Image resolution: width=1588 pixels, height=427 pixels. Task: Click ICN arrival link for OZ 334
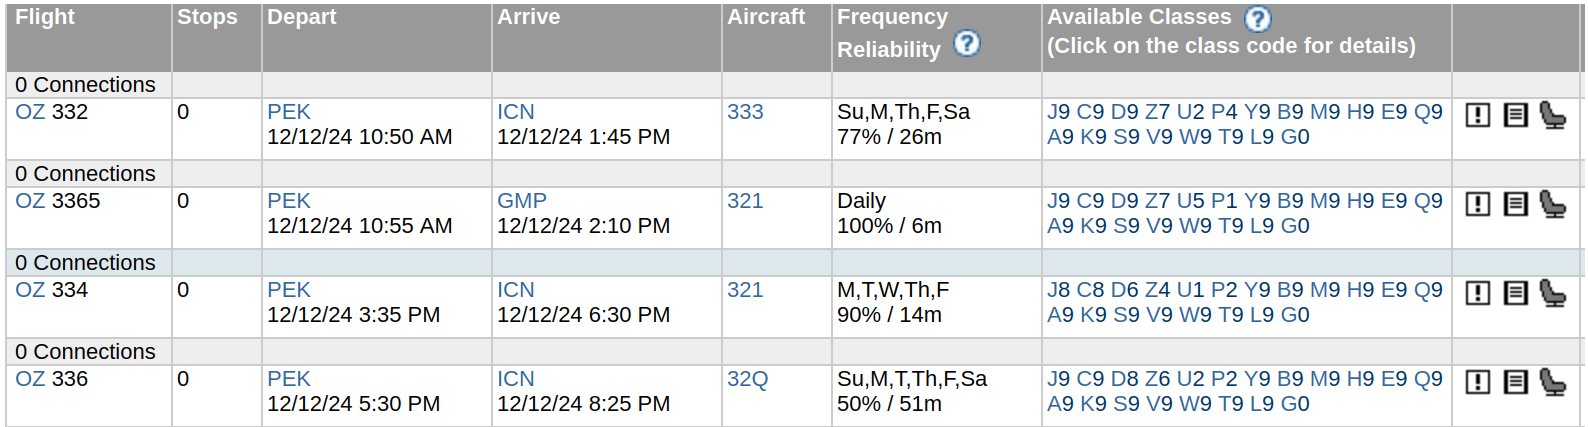click(x=515, y=290)
